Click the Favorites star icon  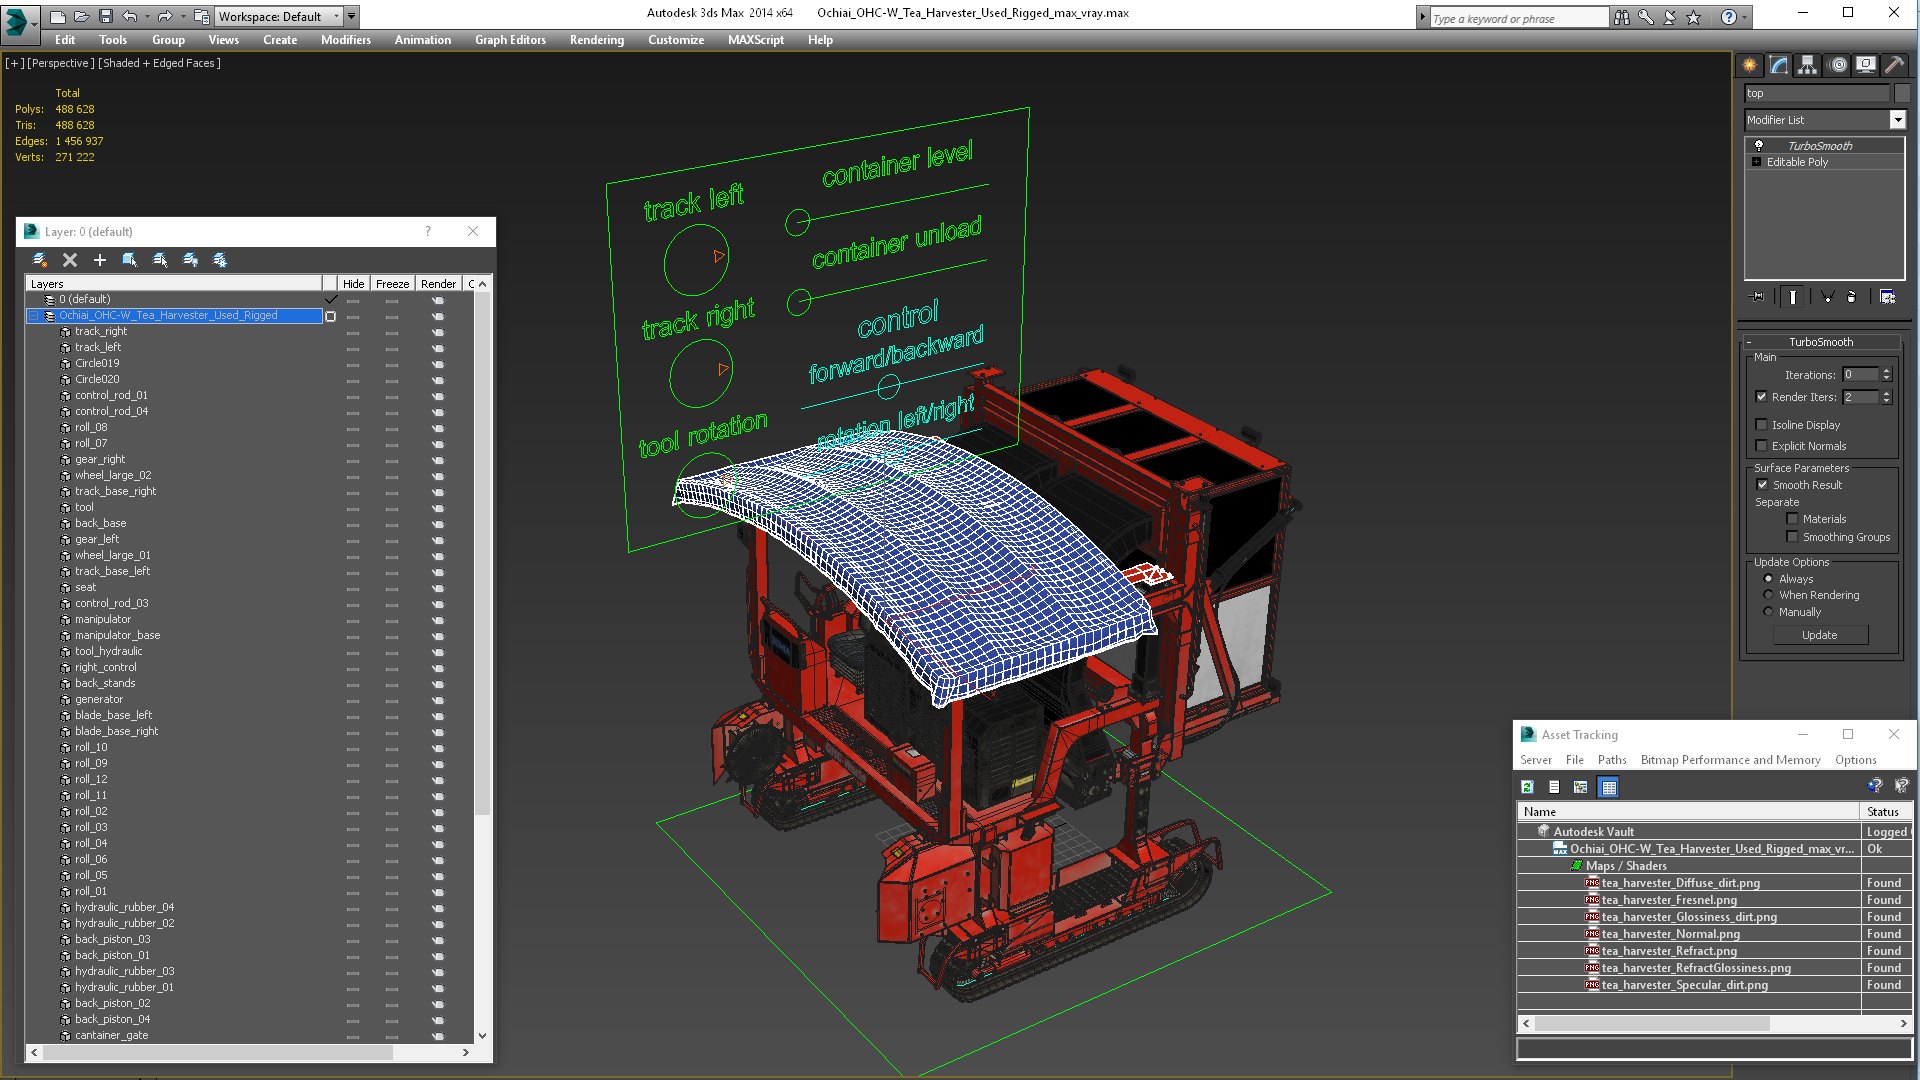[x=1693, y=17]
